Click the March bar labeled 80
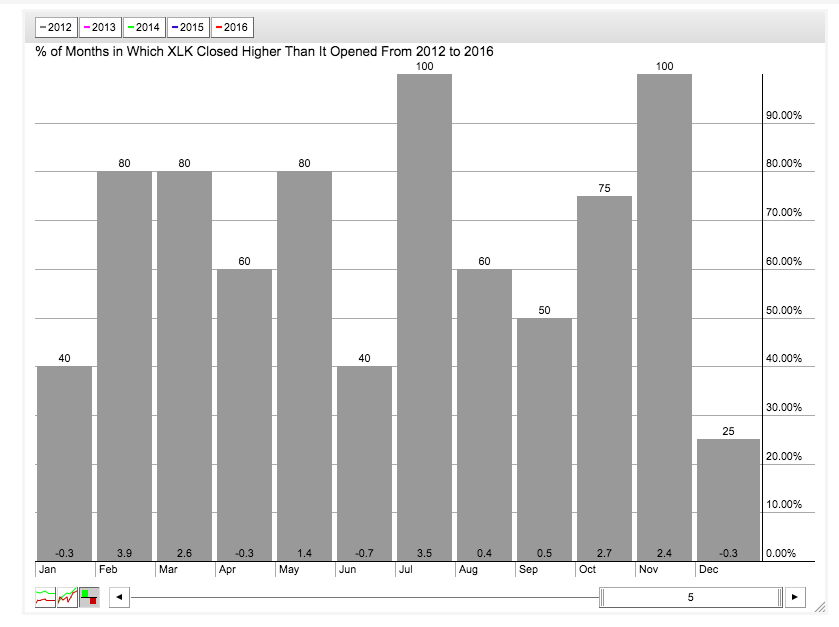The height and width of the screenshot is (627, 839). (184, 366)
